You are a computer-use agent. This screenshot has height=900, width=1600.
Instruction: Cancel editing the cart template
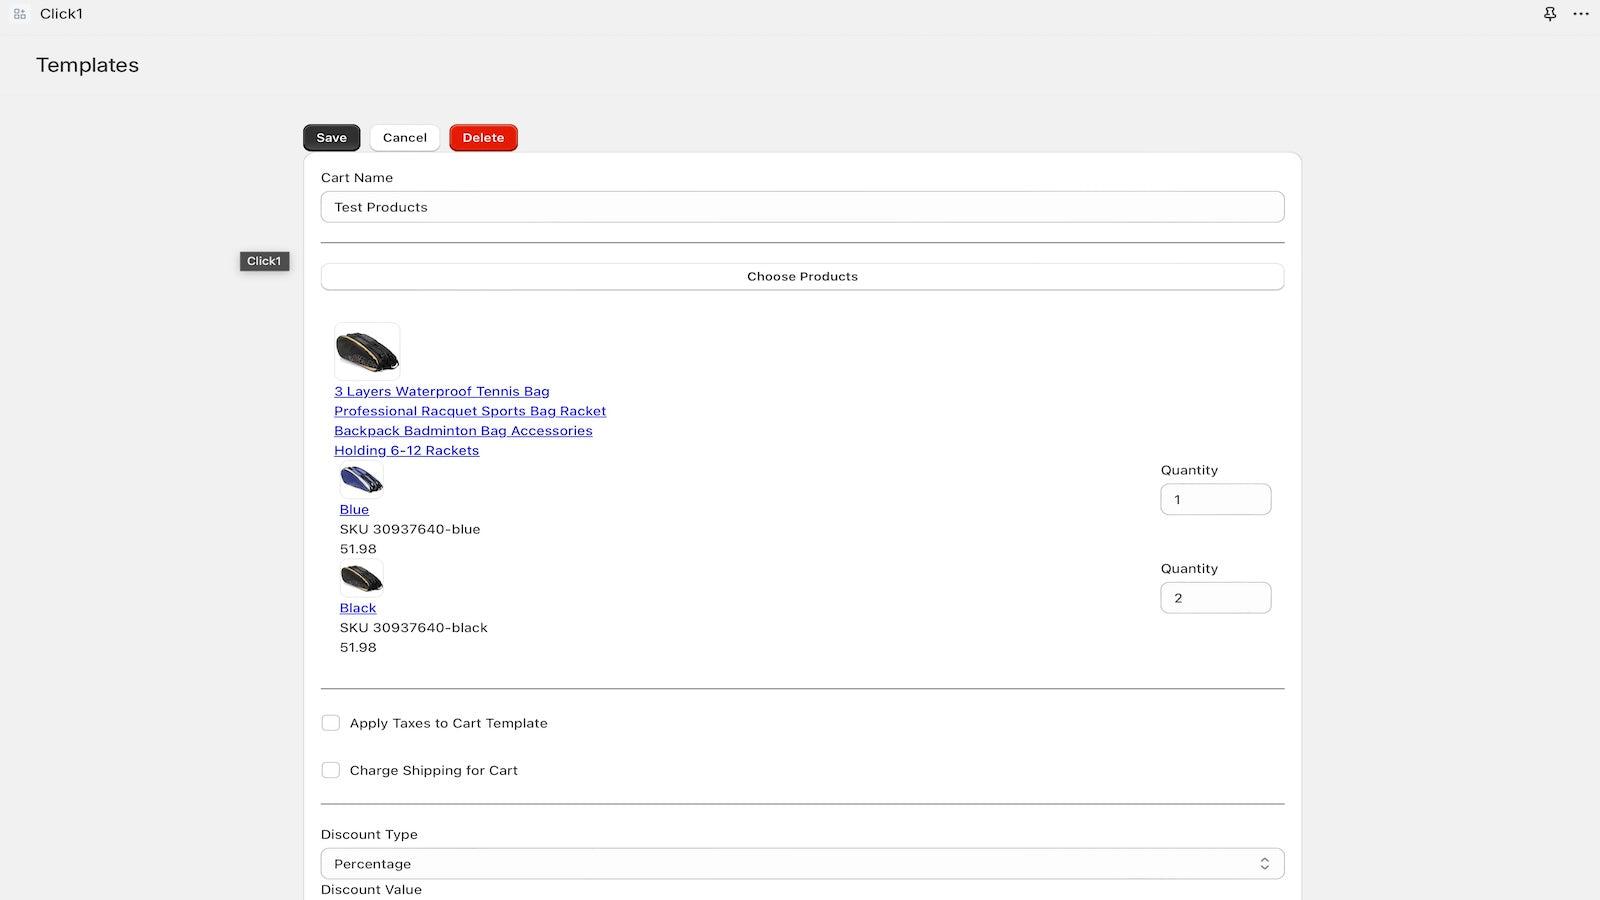coord(404,137)
